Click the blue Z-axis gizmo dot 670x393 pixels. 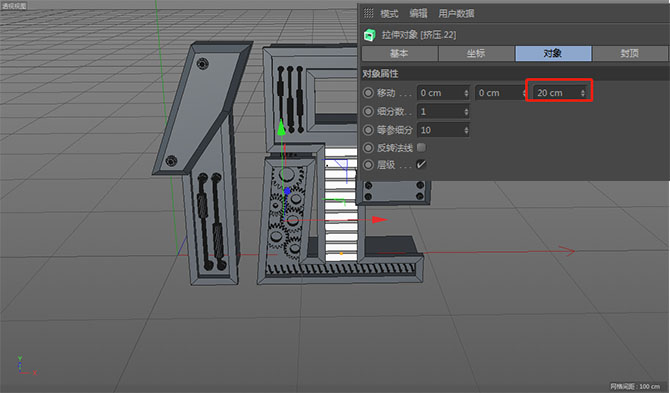coord(287,191)
